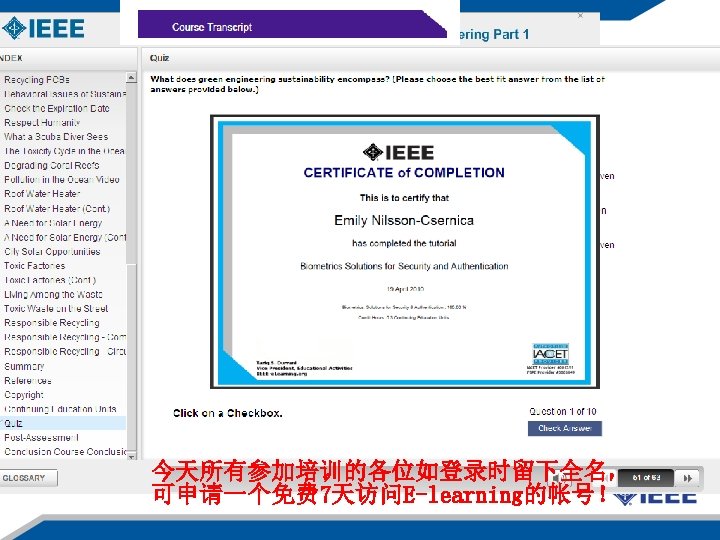
Task: Click the index scrollbar up arrow
Action: point(131,78)
